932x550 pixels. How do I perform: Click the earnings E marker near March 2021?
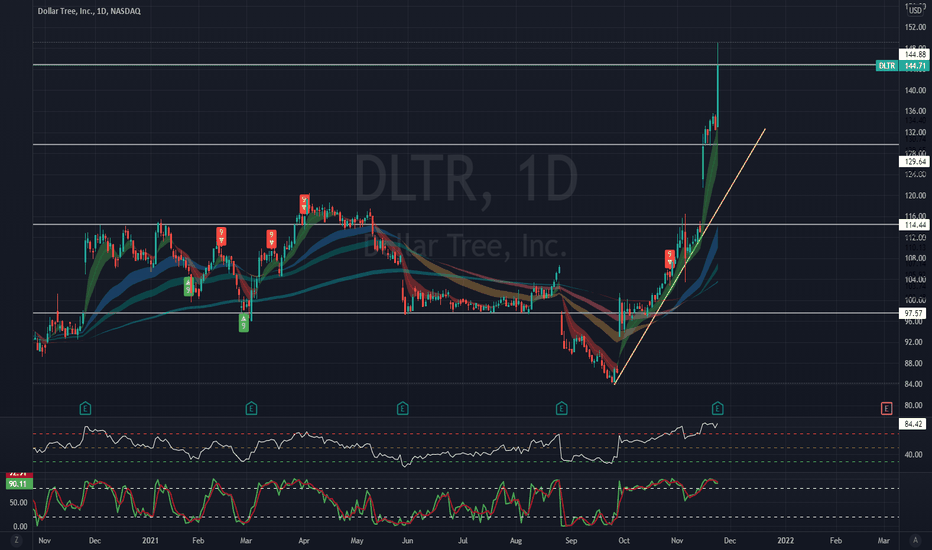(251, 408)
